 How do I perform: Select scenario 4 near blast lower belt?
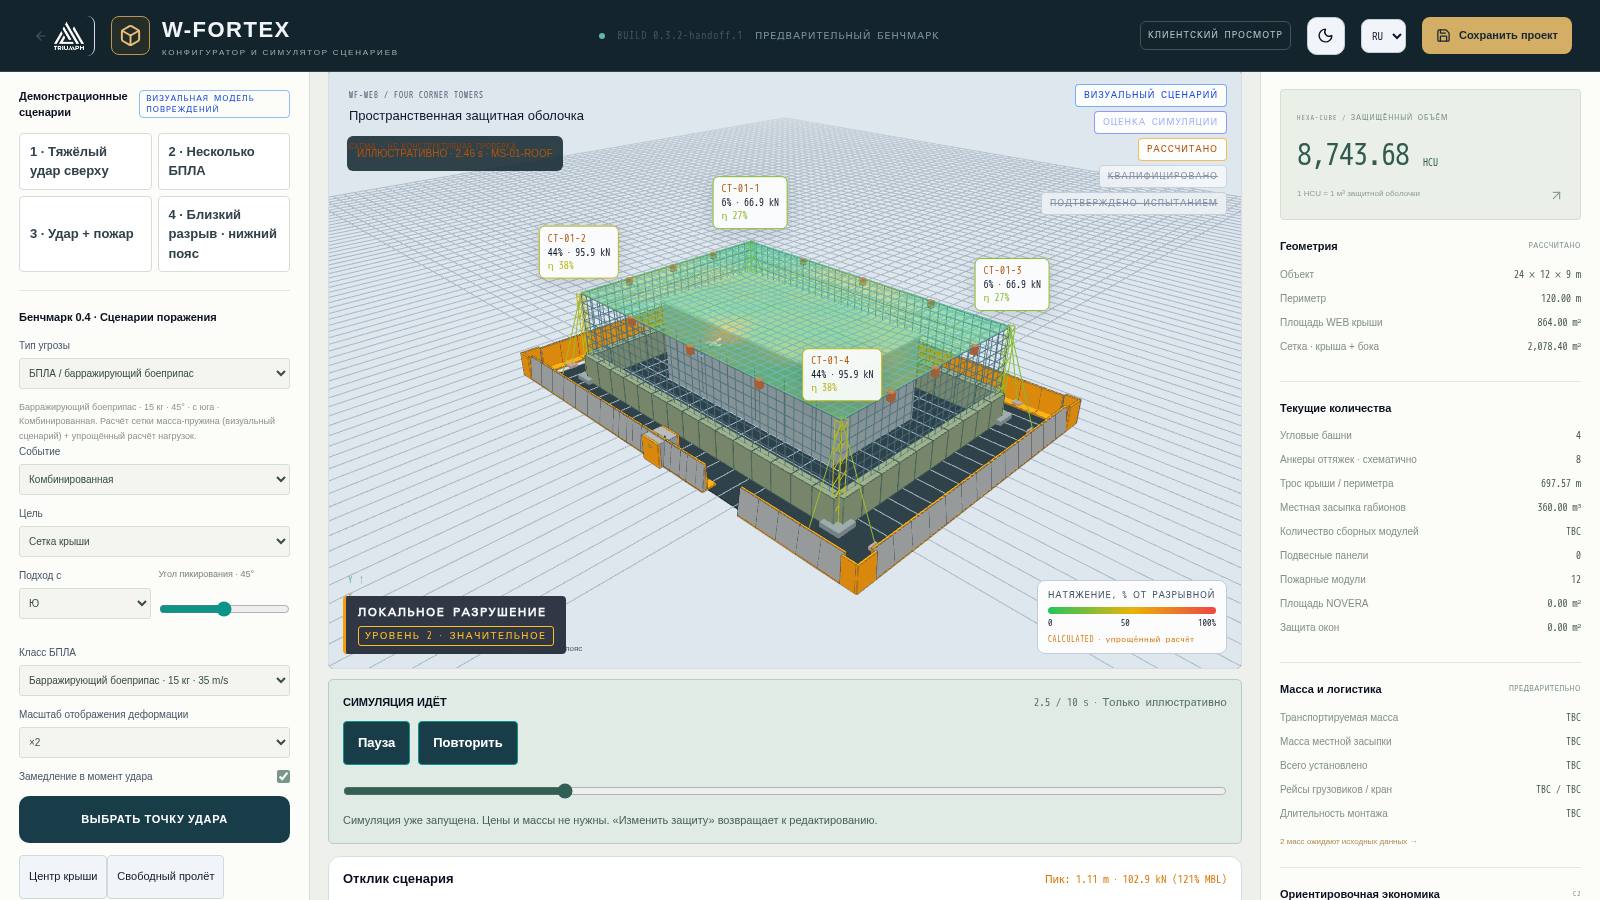pos(224,234)
